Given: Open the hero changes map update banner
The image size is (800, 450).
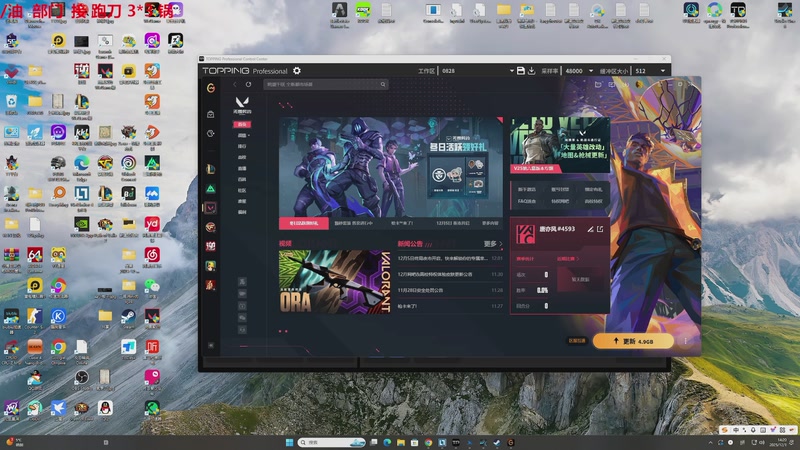Looking at the screenshot, I should 560,145.
